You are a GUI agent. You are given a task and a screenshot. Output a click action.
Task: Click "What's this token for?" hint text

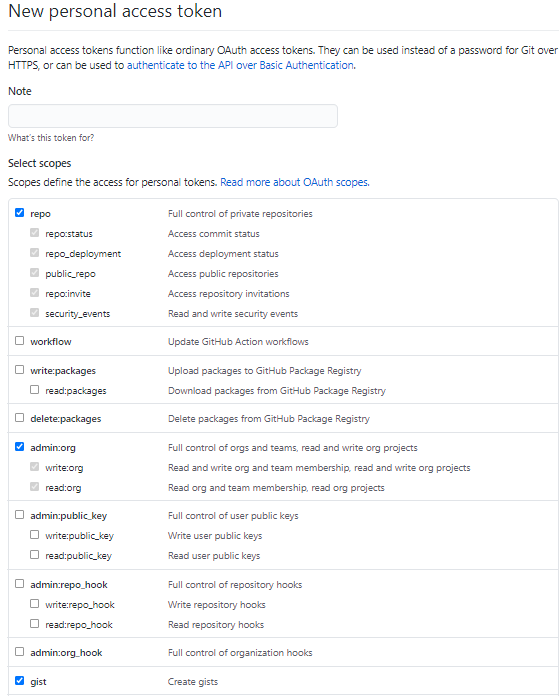[51, 138]
